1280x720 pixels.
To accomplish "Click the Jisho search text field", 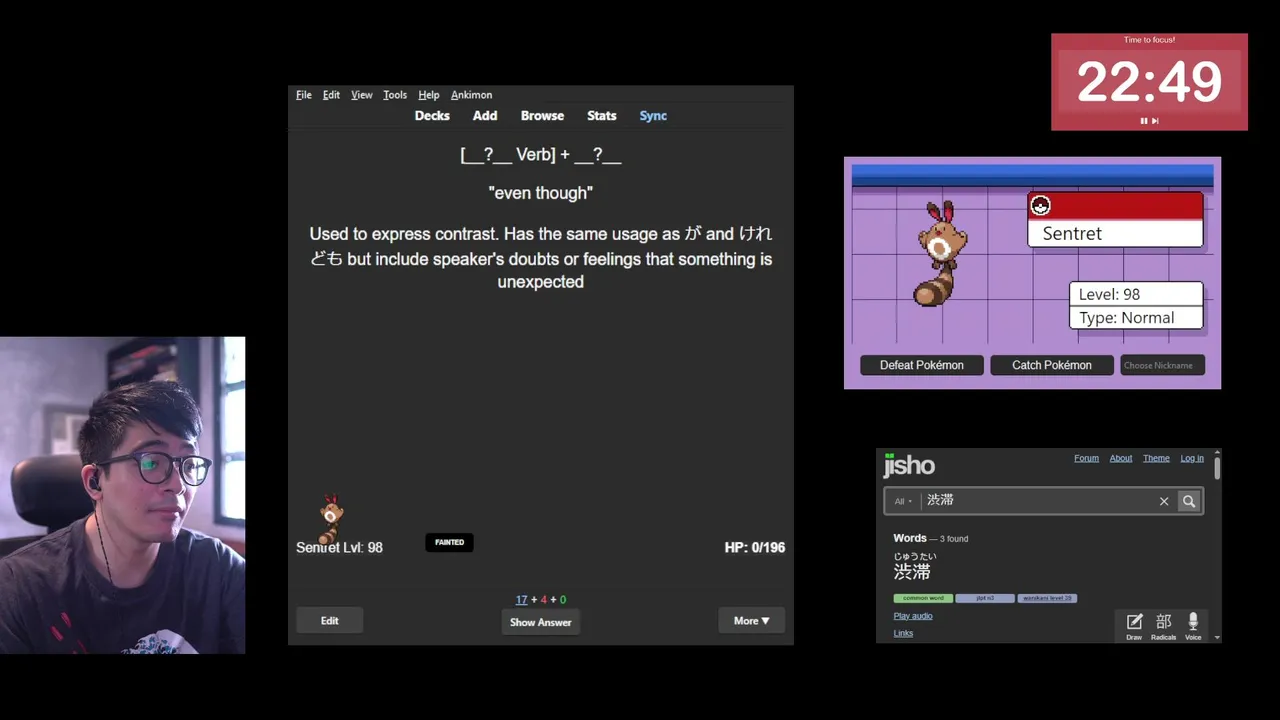I will point(1037,501).
